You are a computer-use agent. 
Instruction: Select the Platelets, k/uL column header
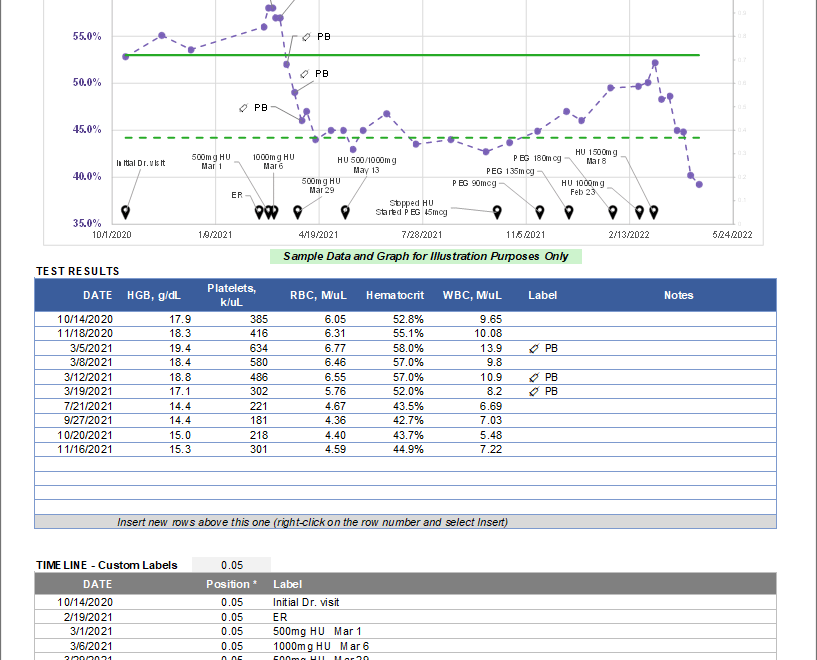[231, 295]
